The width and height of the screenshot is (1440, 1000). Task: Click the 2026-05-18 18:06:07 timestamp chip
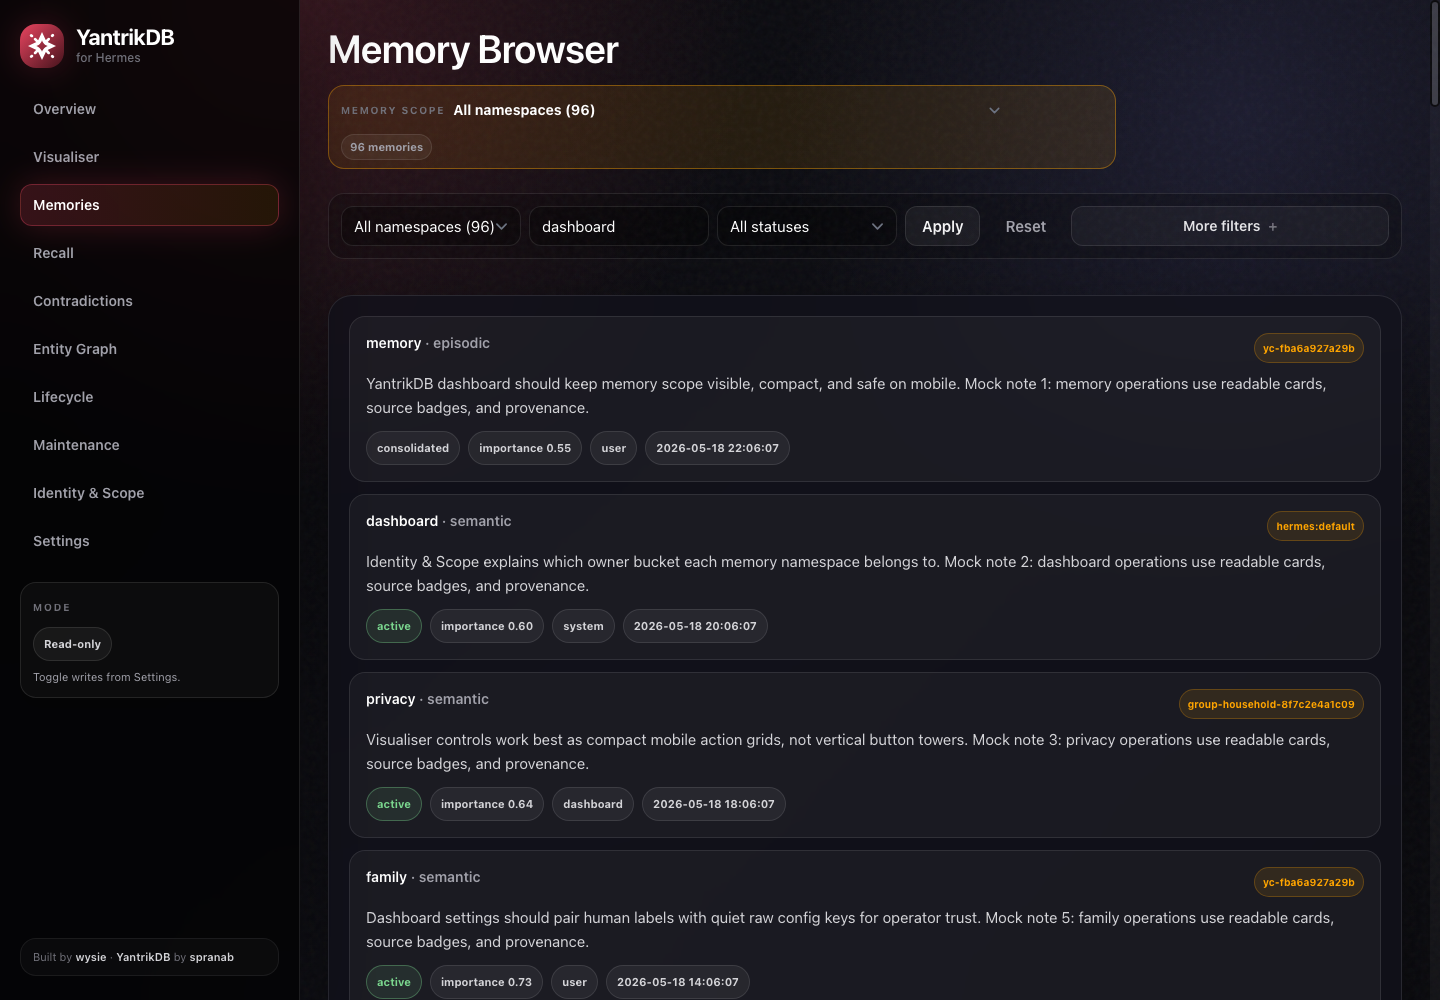714,804
